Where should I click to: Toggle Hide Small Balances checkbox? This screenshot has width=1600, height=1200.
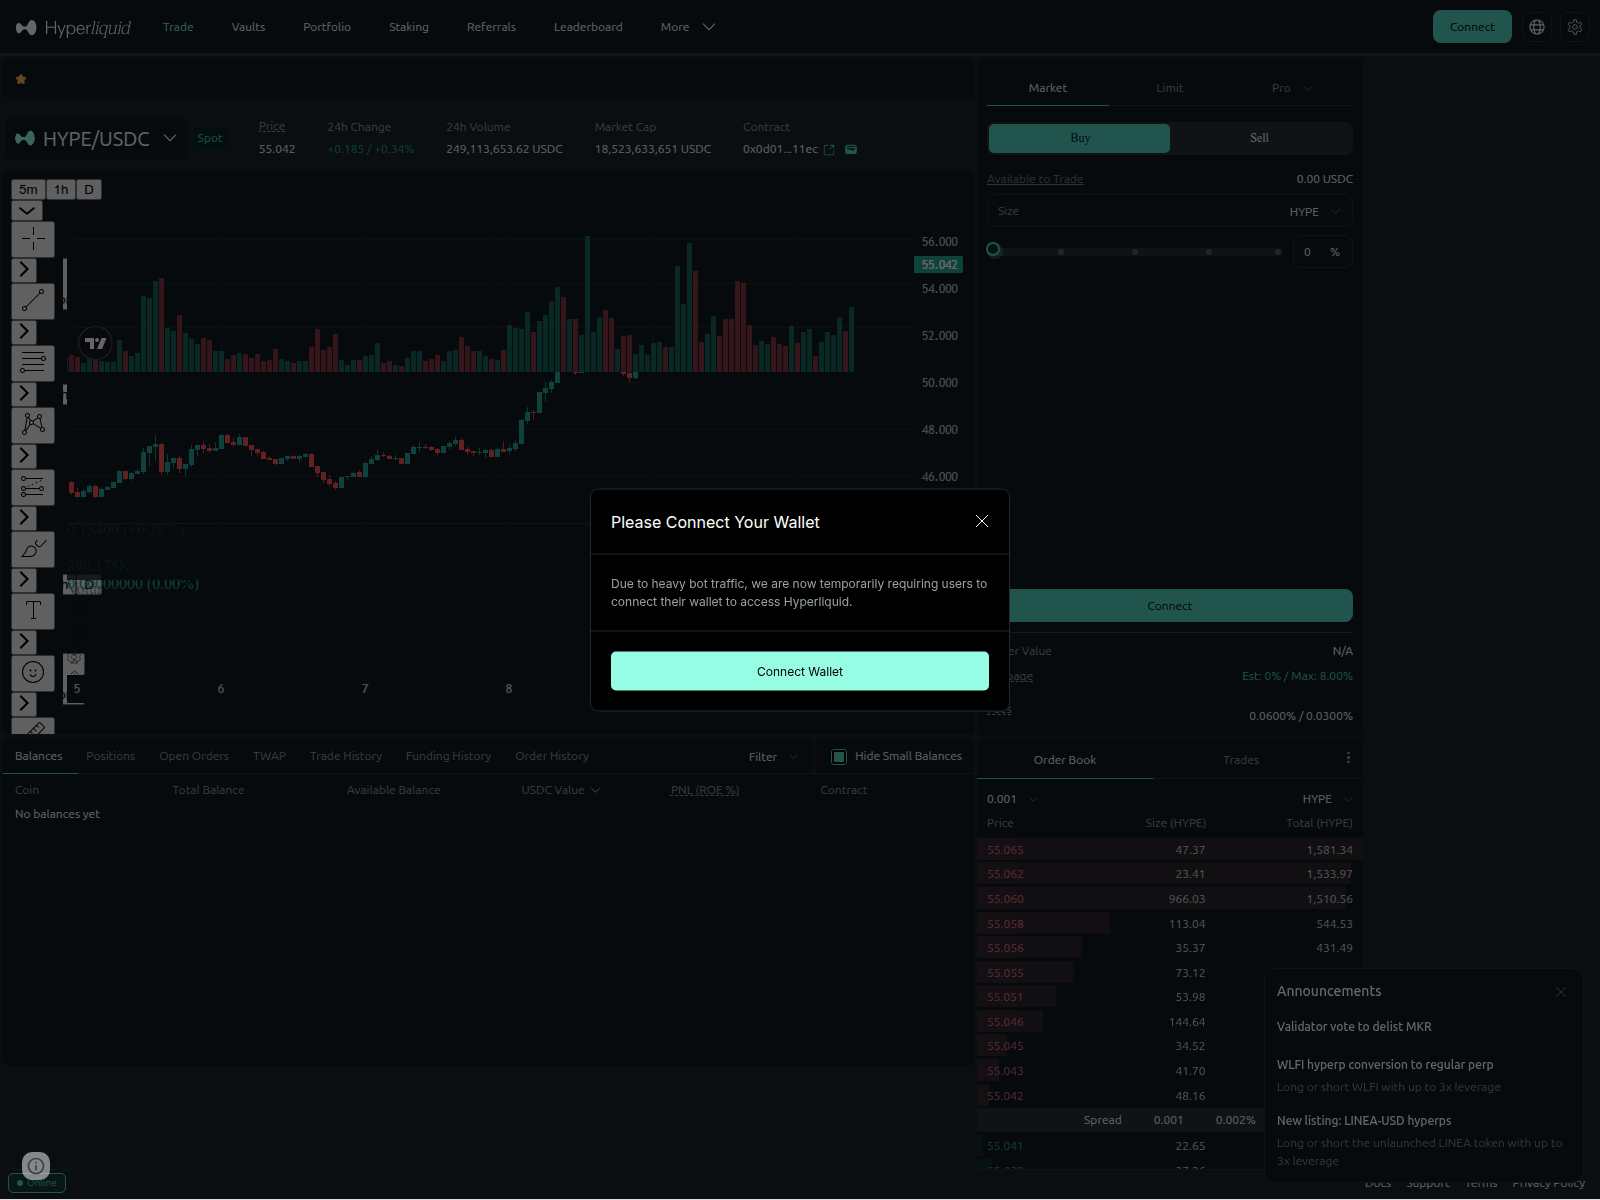(839, 757)
